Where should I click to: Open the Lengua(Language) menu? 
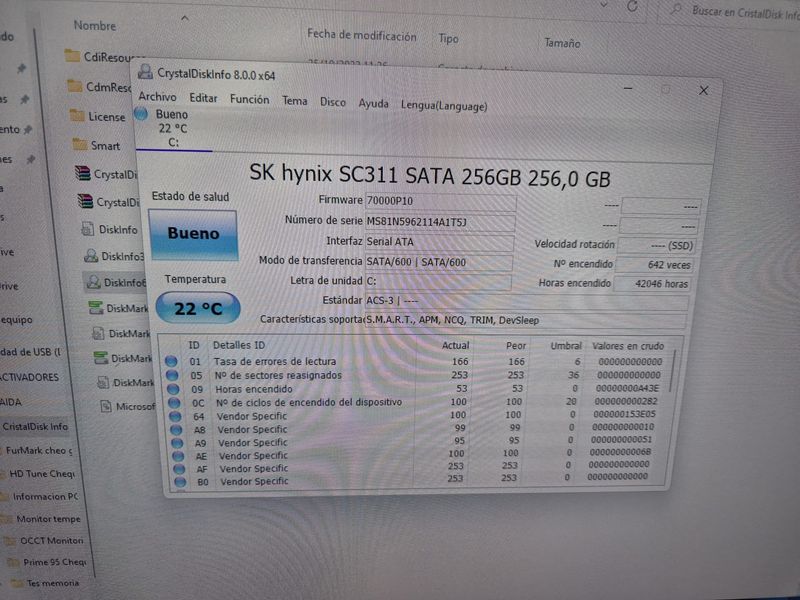tap(444, 106)
